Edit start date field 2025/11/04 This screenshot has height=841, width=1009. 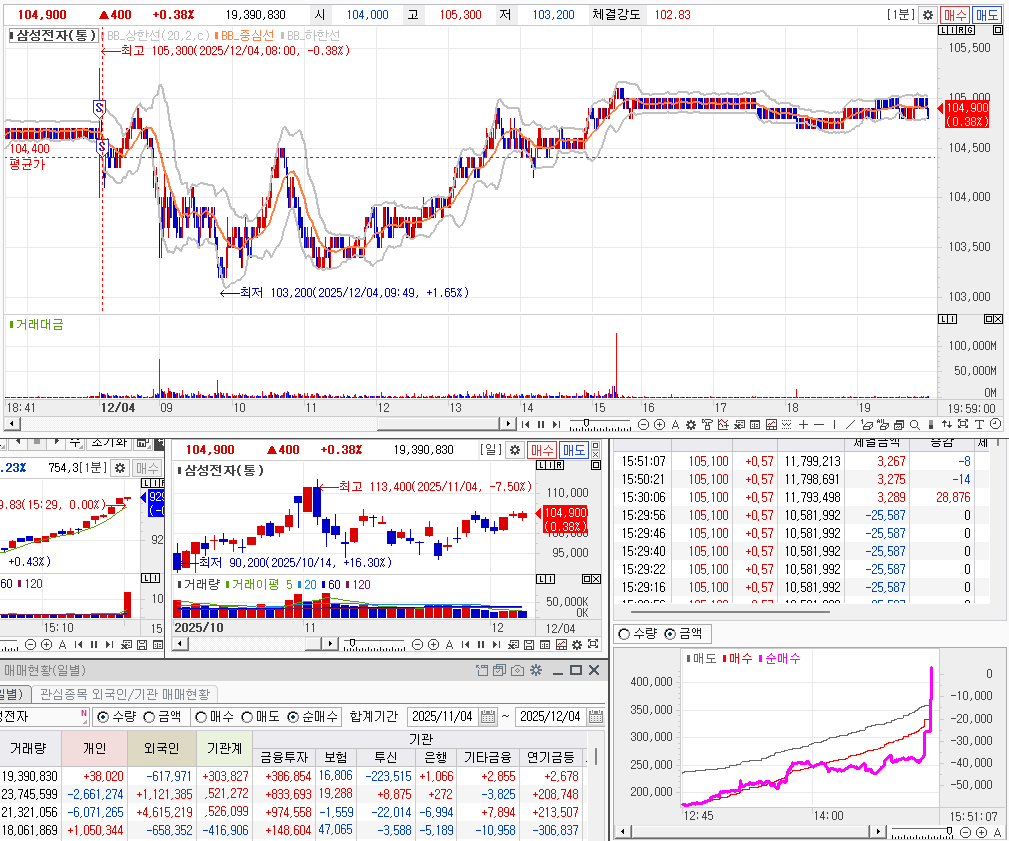(444, 716)
